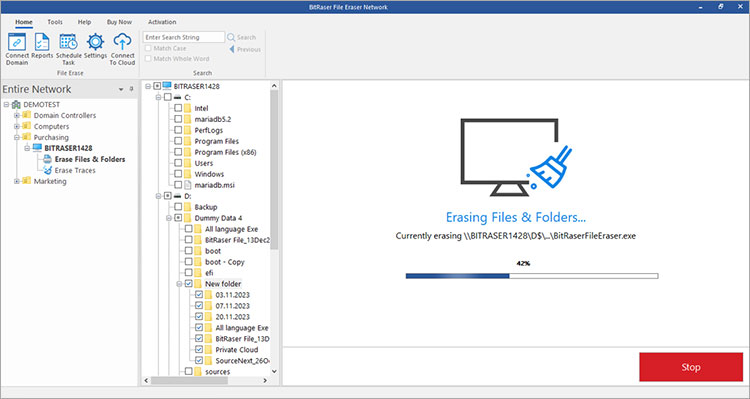The width and height of the screenshot is (750, 399).
Task: Check the Program Files checkbox
Action: [x=178, y=141]
